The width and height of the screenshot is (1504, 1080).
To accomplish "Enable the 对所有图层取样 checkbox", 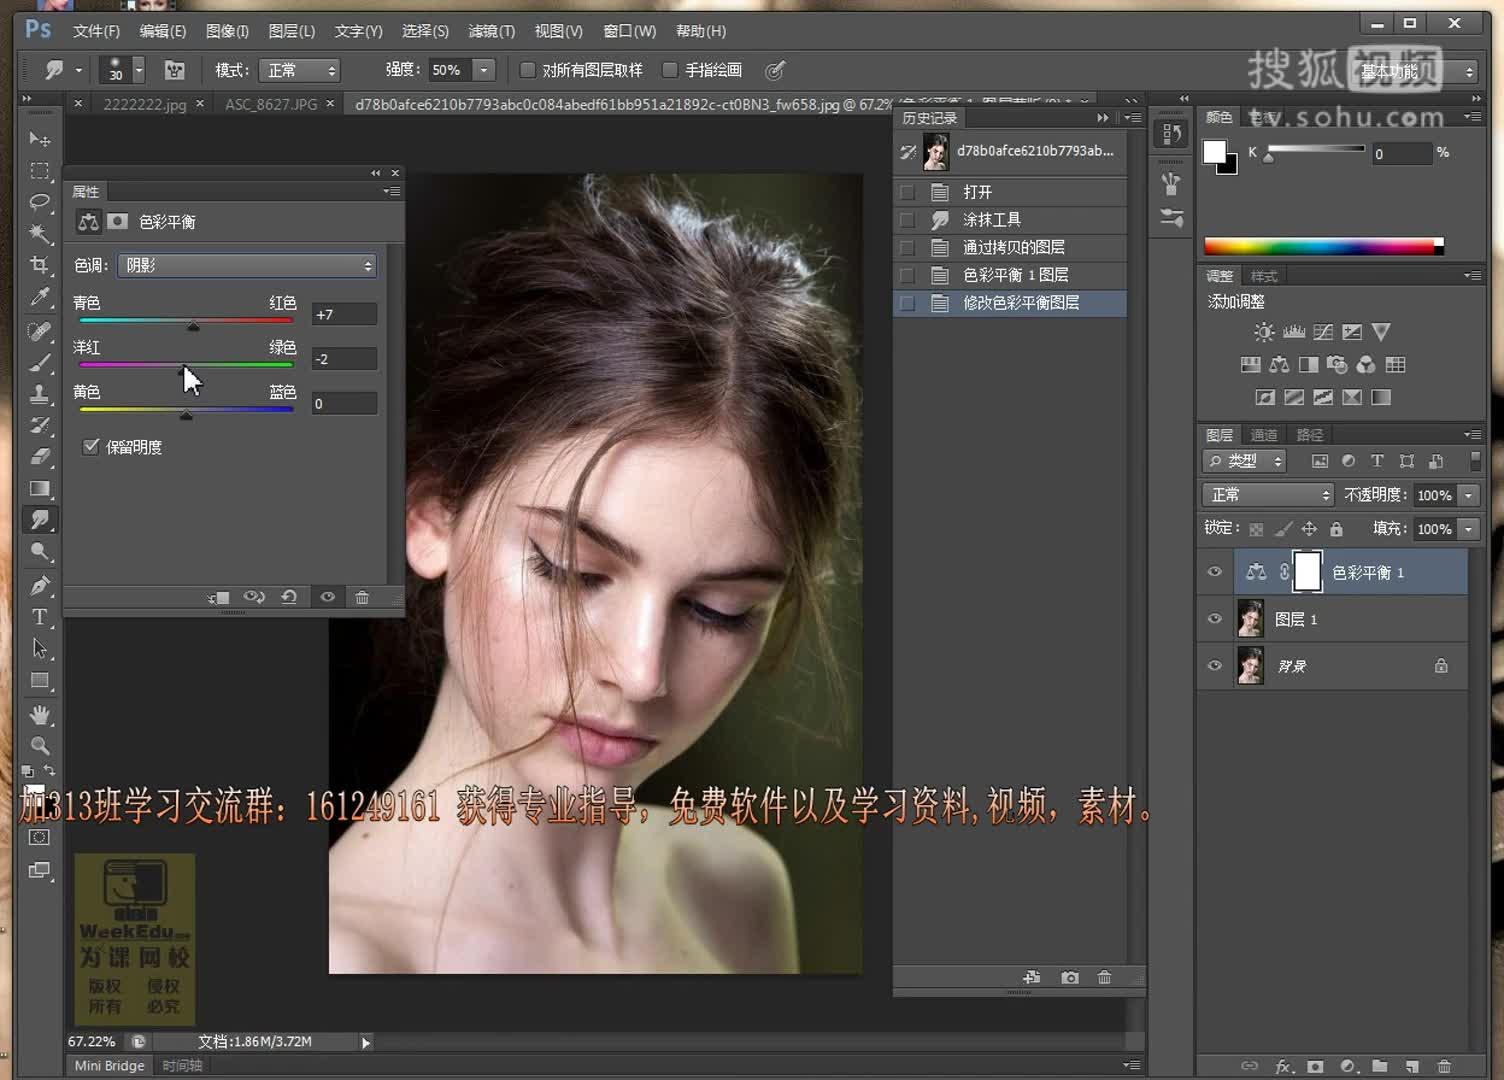I will (x=527, y=69).
